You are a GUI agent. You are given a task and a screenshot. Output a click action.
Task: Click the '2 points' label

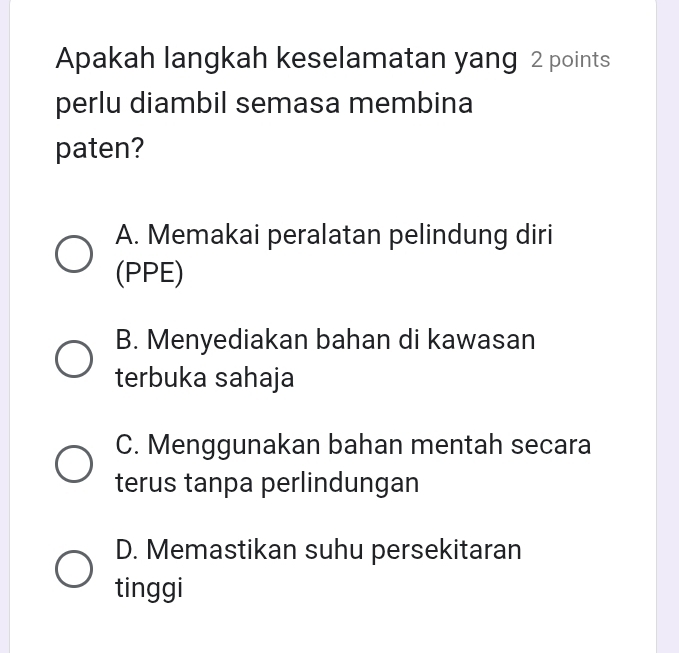click(x=570, y=60)
